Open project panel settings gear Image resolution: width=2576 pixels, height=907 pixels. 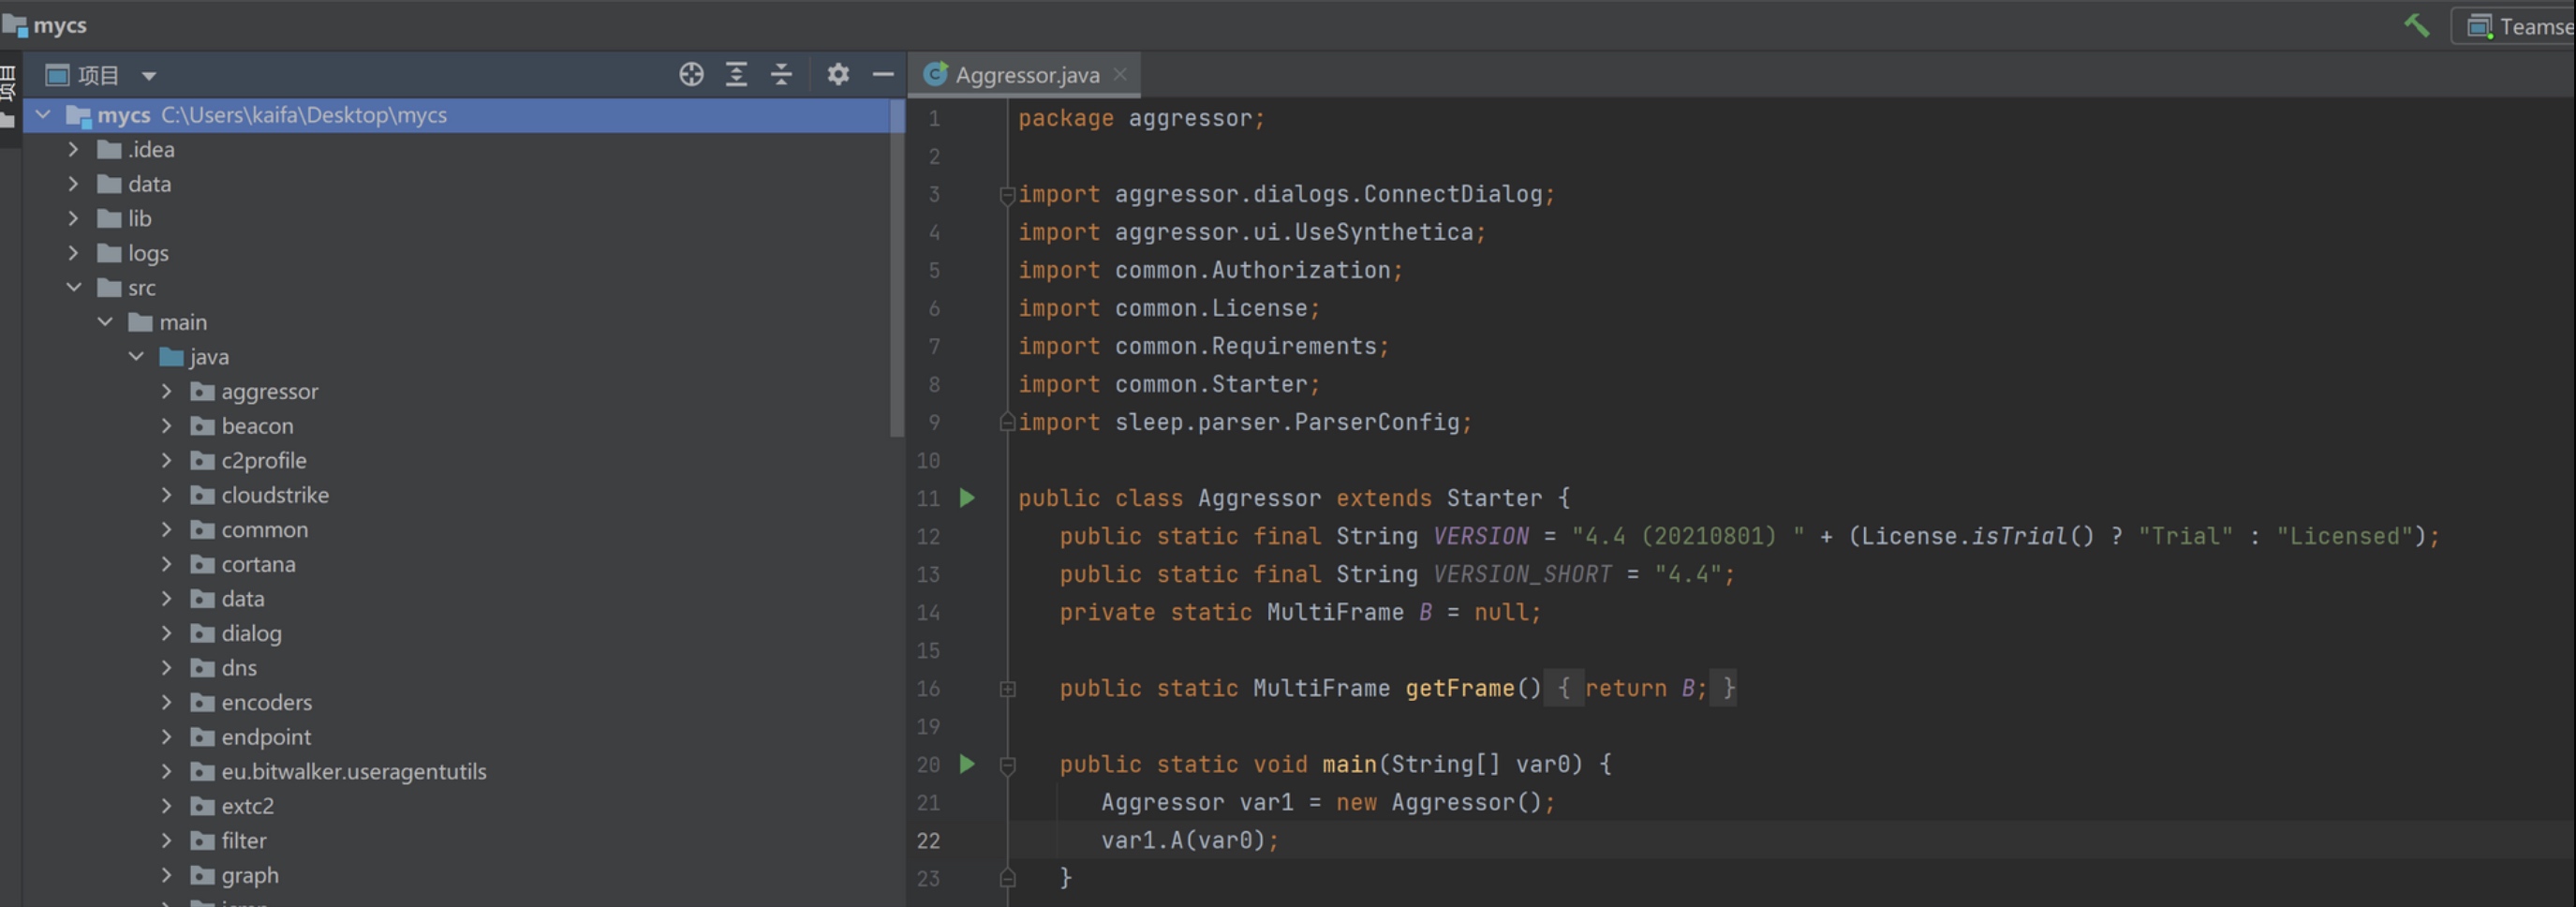[838, 75]
